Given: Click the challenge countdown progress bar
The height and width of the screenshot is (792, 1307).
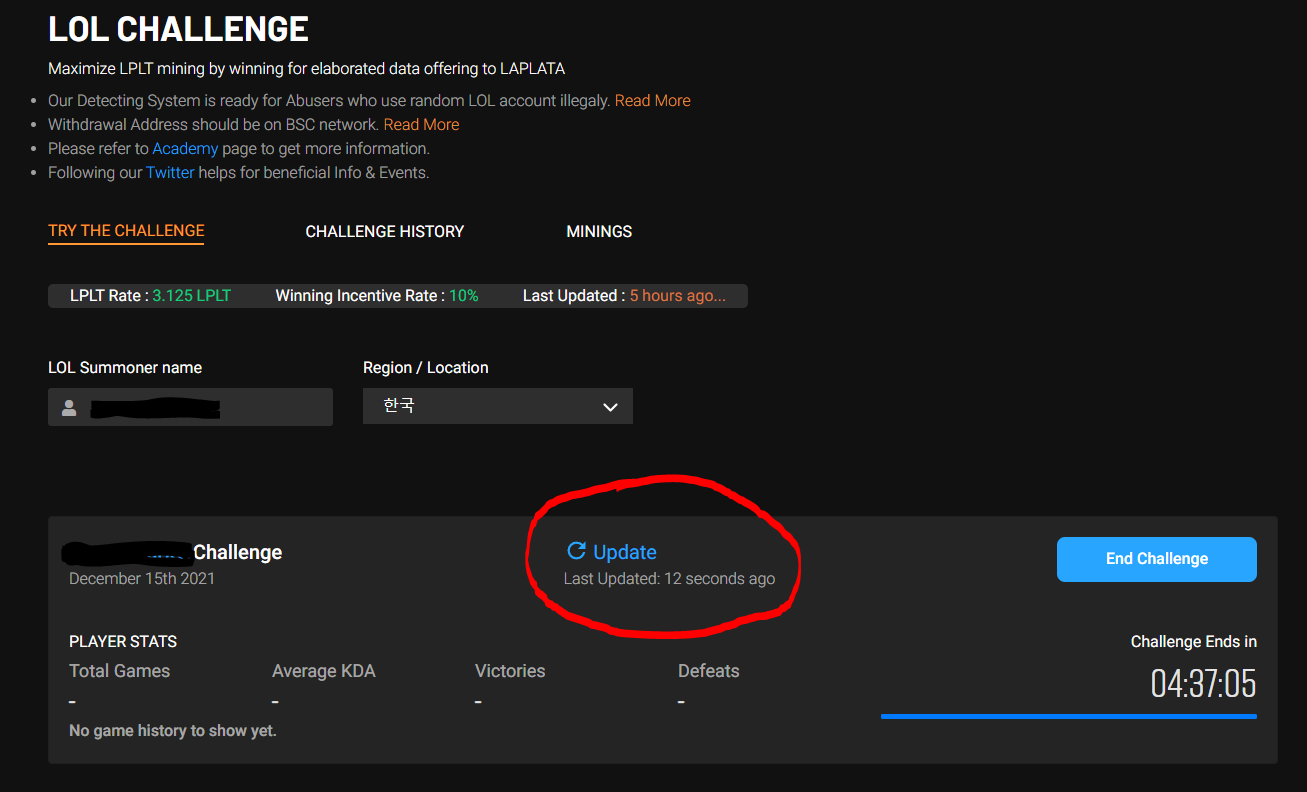Looking at the screenshot, I should point(1068,716).
